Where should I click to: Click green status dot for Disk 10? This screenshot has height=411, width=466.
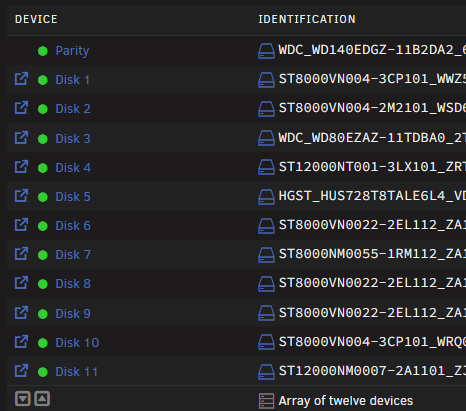tap(43, 343)
